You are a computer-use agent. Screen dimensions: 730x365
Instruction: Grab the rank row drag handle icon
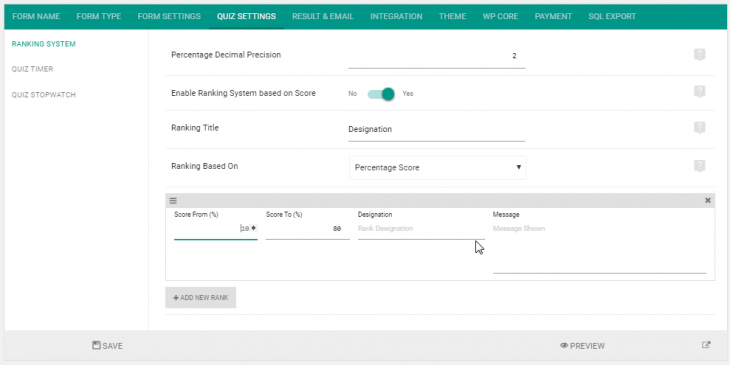click(x=173, y=201)
